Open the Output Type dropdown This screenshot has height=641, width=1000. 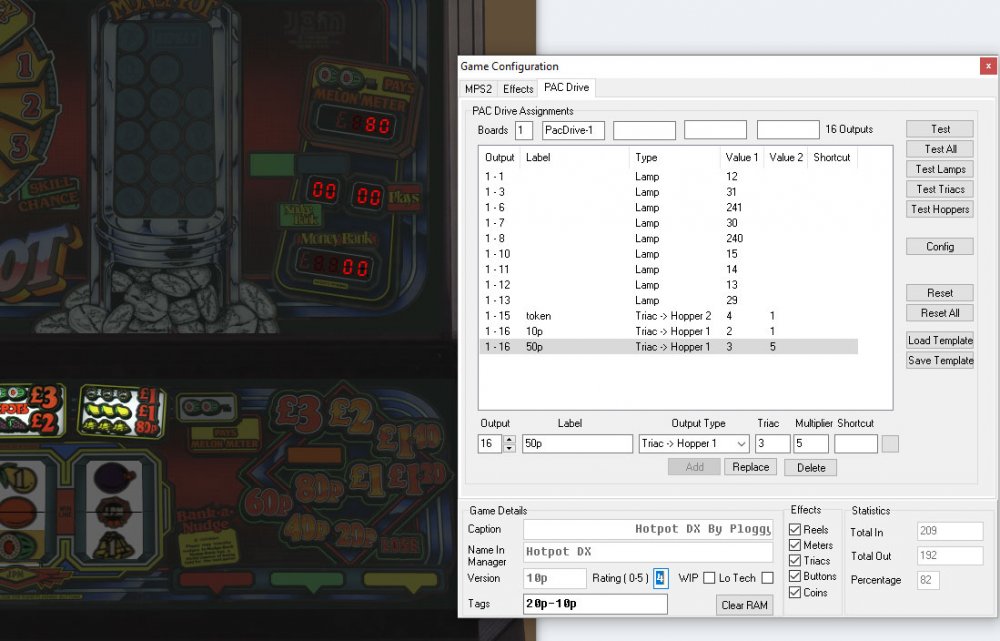click(694, 443)
